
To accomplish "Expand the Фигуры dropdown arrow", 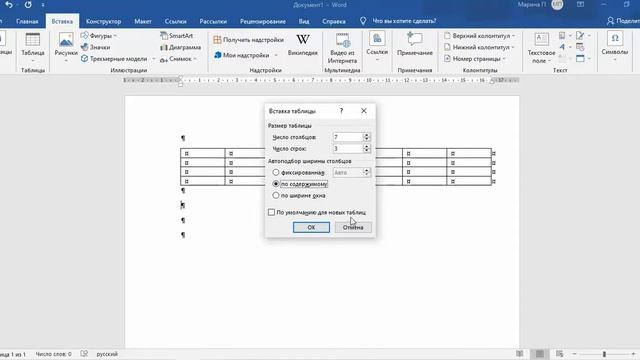I will 115,36.
